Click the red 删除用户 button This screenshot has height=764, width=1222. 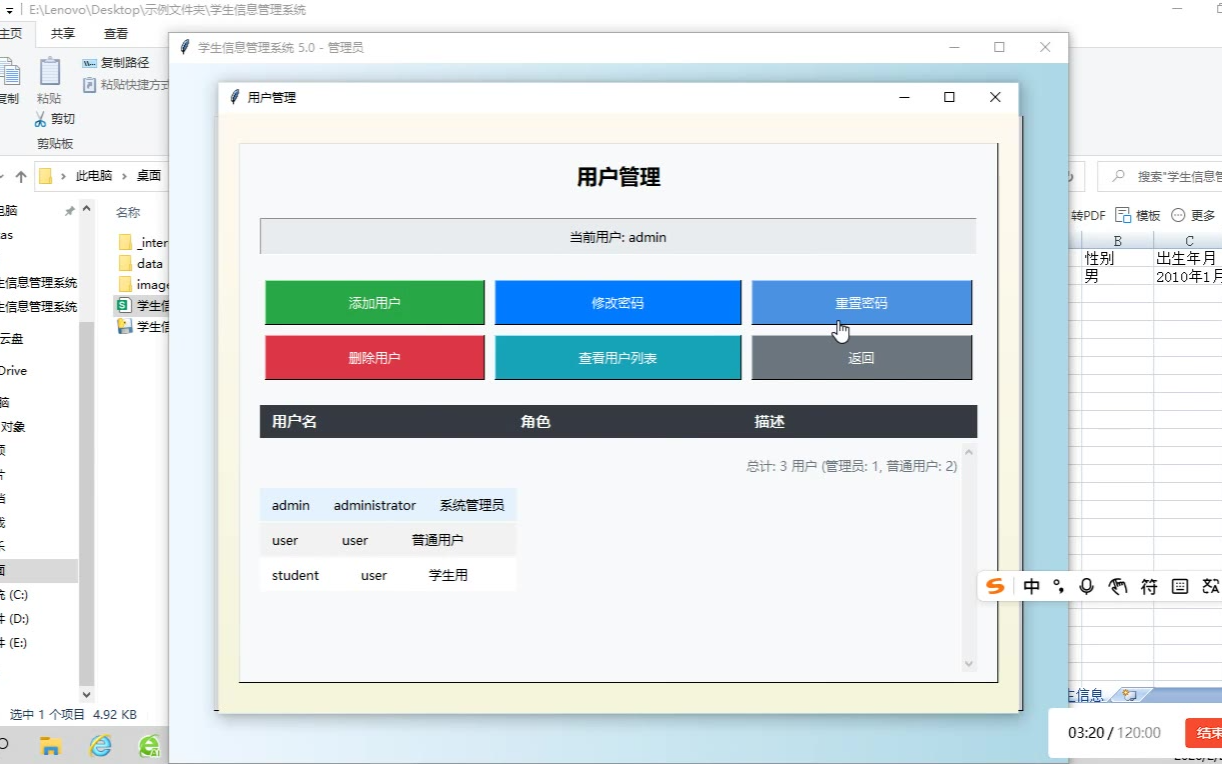click(374, 358)
